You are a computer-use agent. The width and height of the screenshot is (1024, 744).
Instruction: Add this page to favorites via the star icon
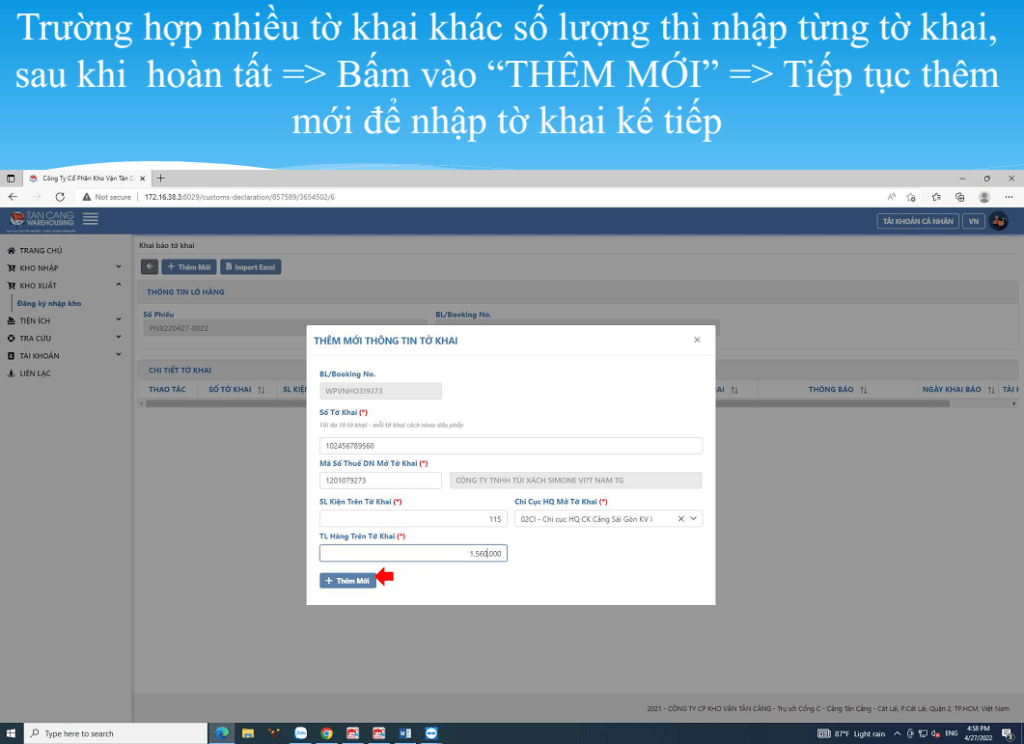[x=911, y=197]
